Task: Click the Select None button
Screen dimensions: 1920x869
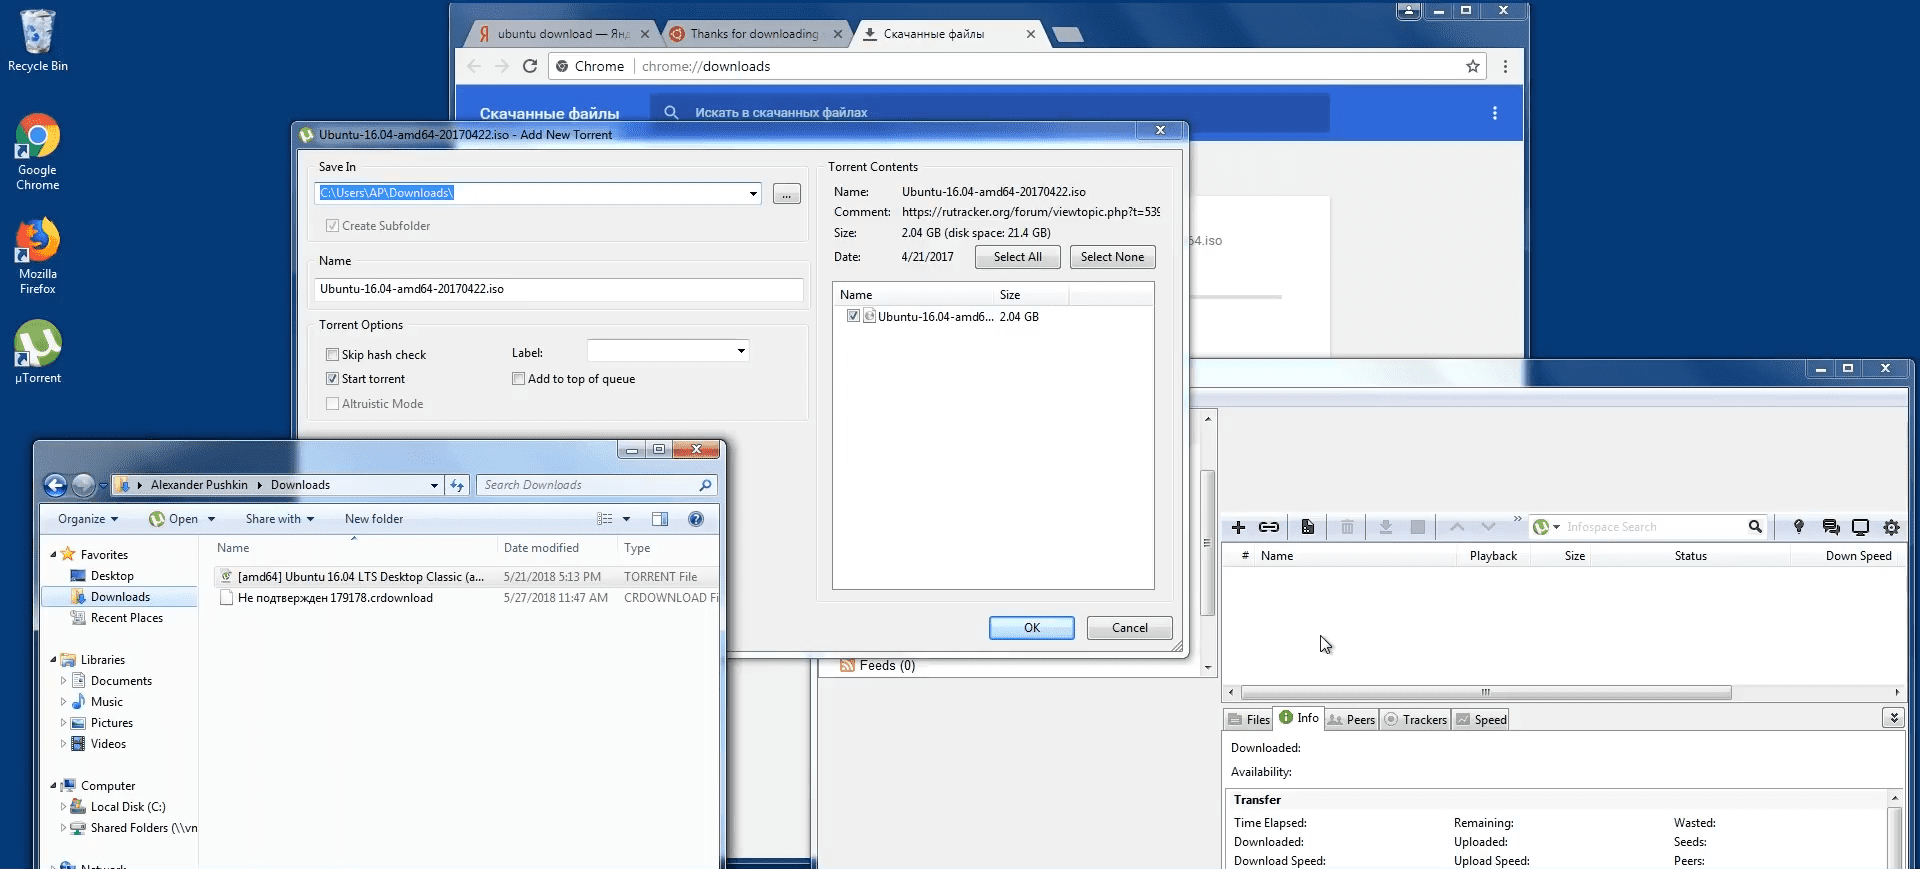Action: (x=1113, y=257)
